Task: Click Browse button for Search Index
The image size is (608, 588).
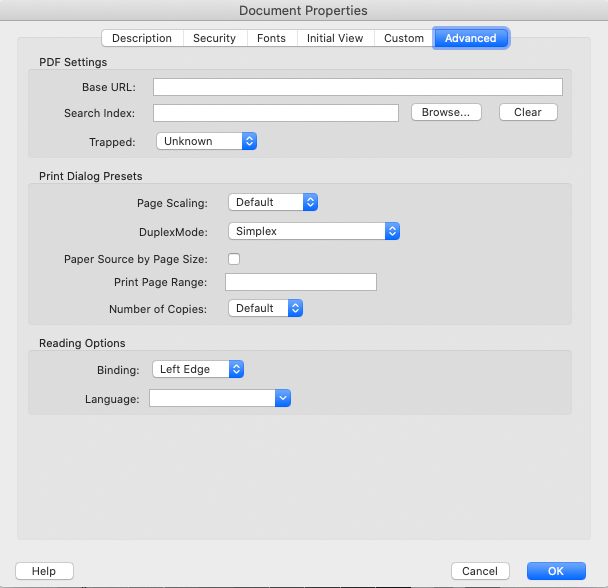Action: (x=445, y=113)
